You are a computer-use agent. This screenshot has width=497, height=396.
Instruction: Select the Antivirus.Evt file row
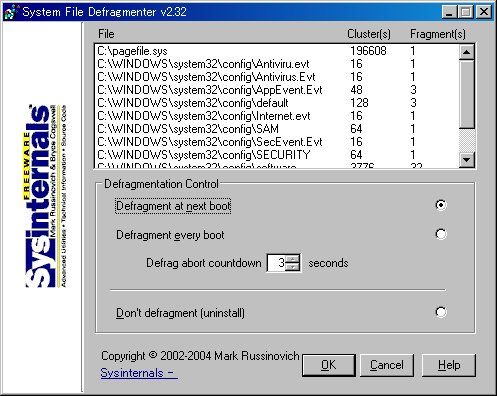[x=277, y=77]
